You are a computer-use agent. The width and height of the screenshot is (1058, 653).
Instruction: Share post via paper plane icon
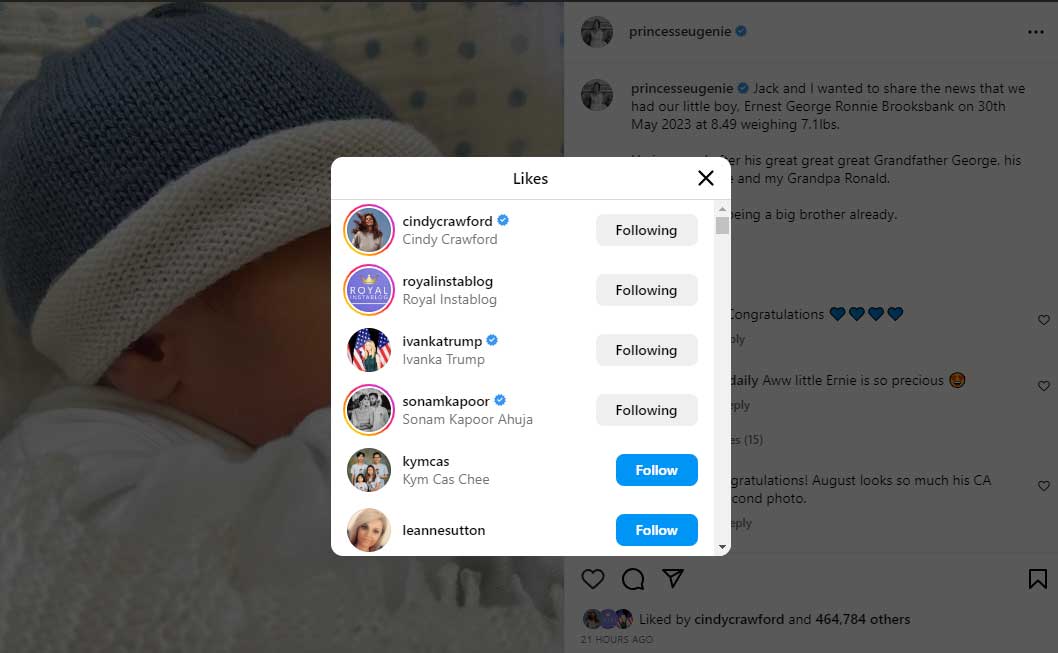tap(673, 579)
